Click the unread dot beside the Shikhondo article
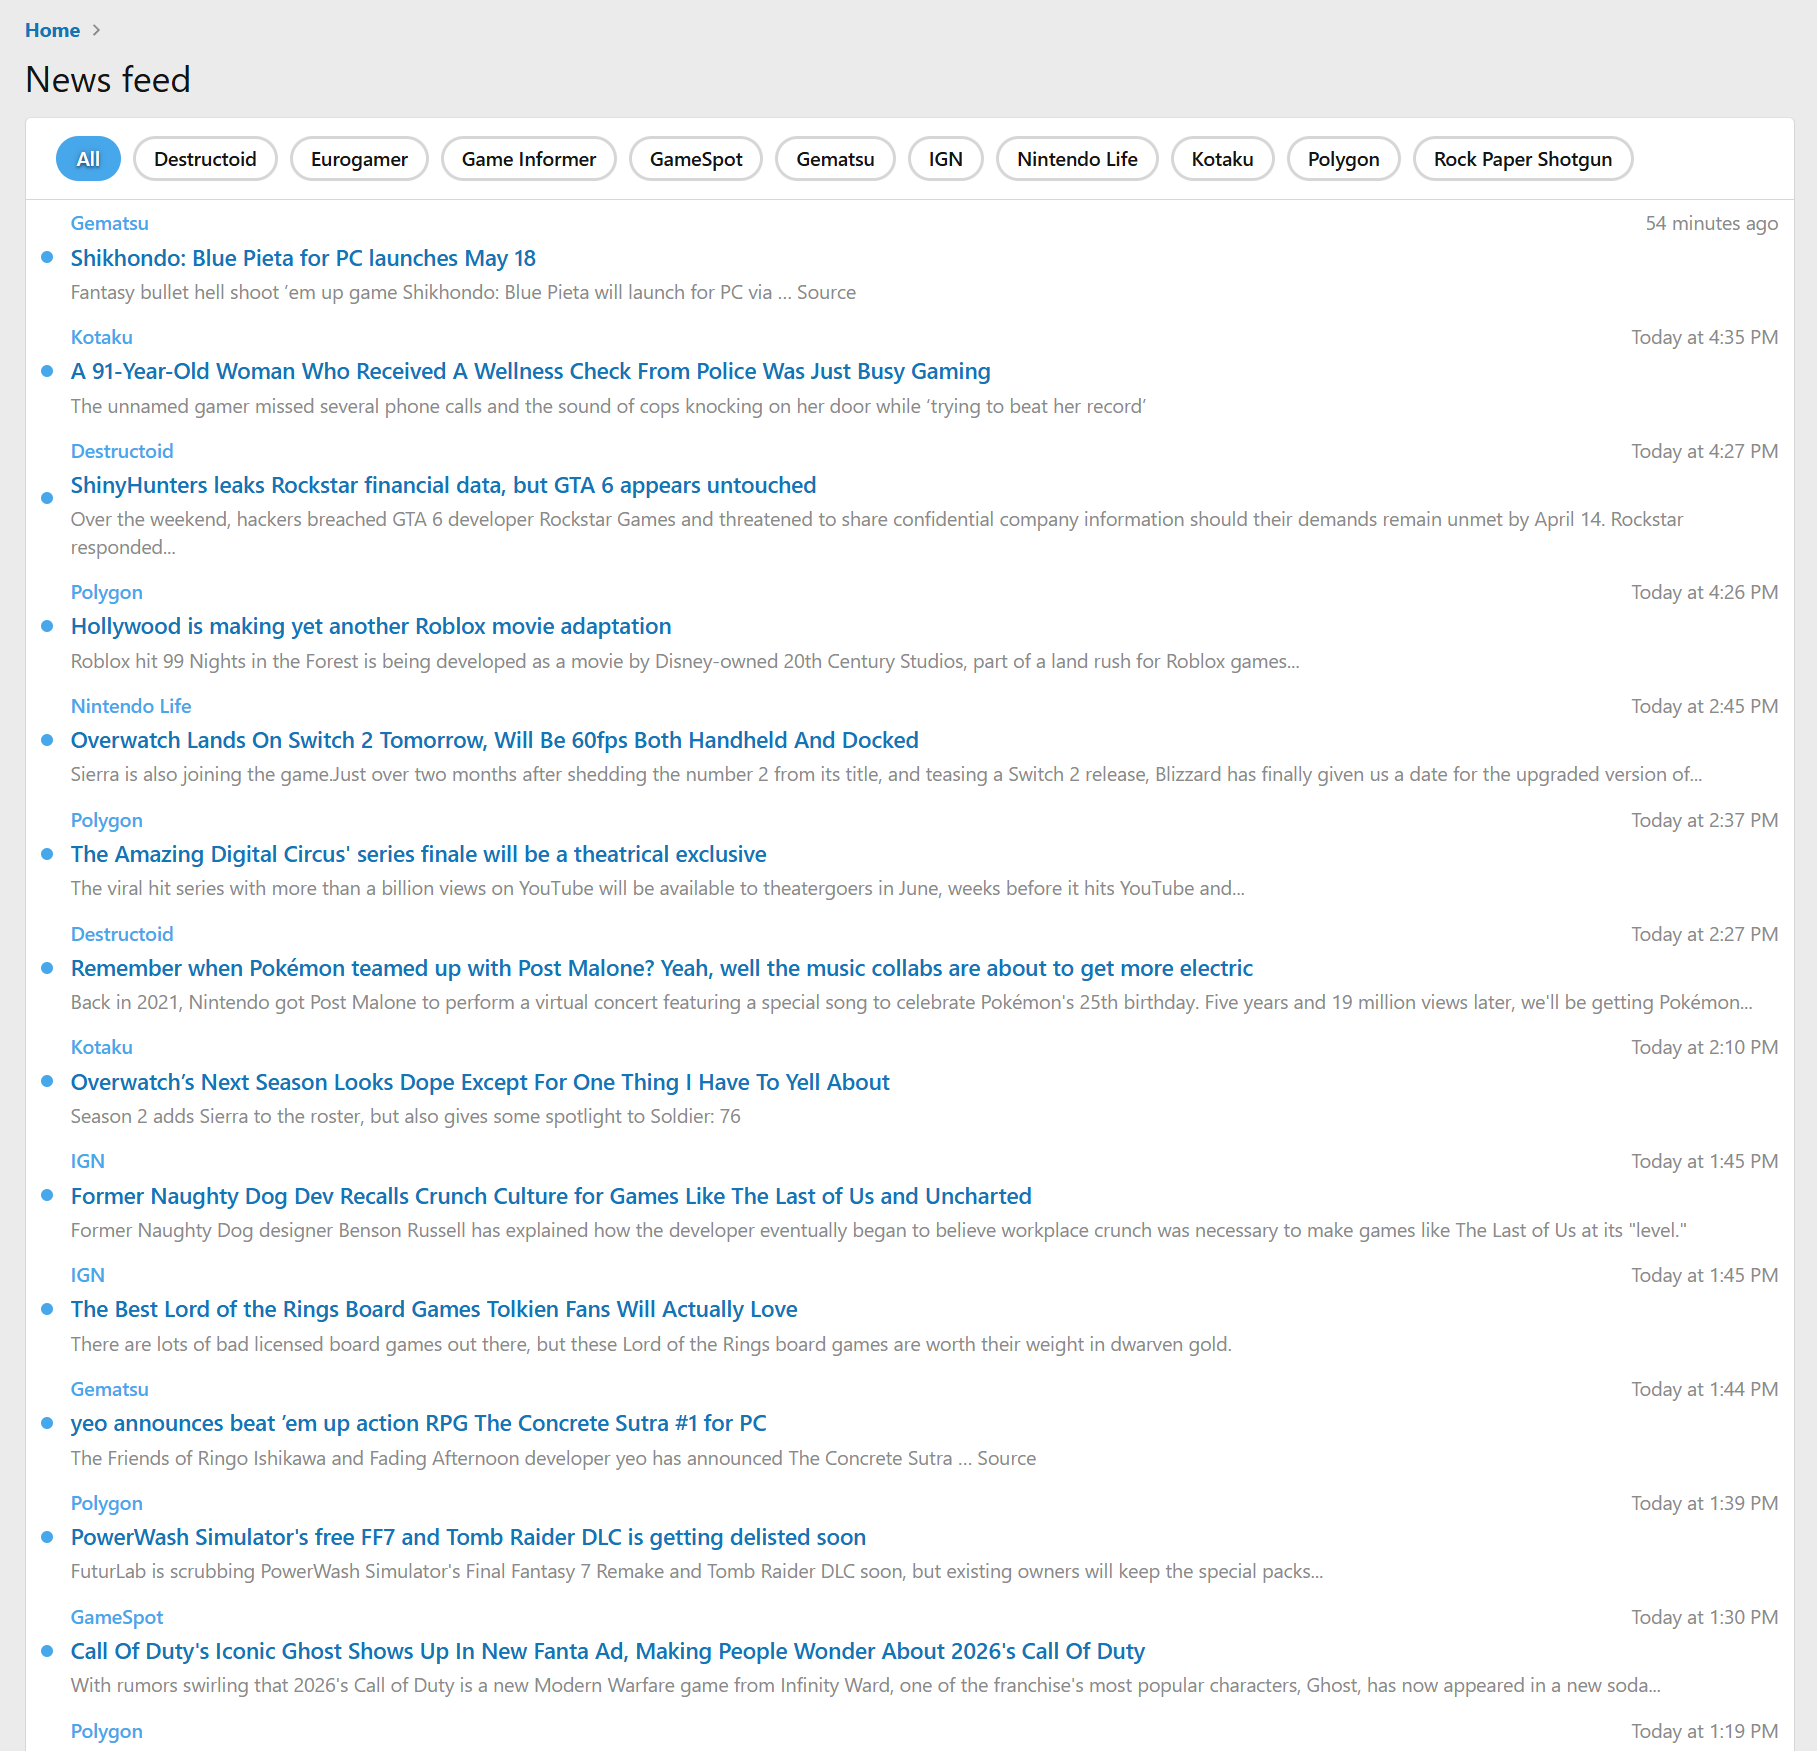This screenshot has width=1817, height=1751. coord(47,258)
